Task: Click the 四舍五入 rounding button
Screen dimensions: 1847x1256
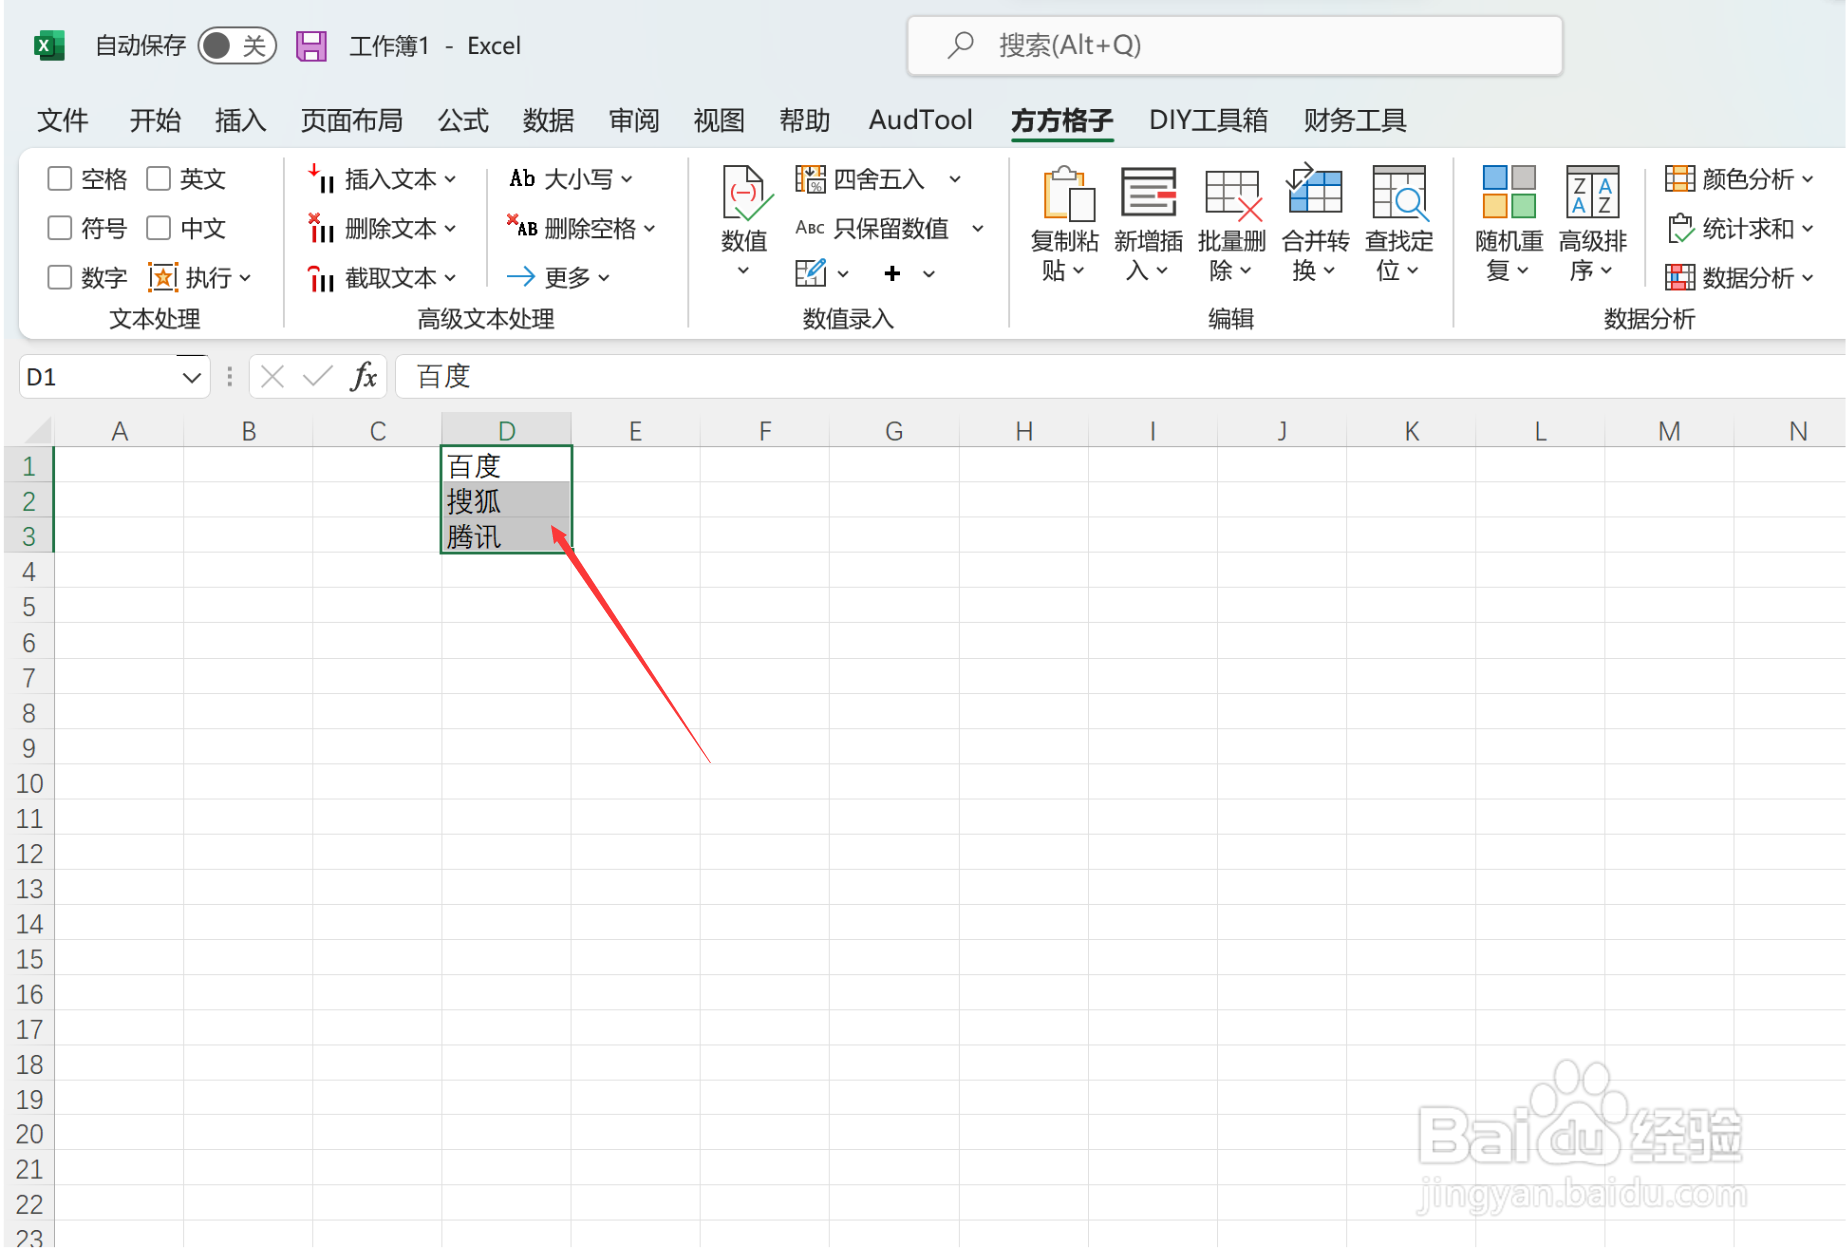Action: point(861,179)
